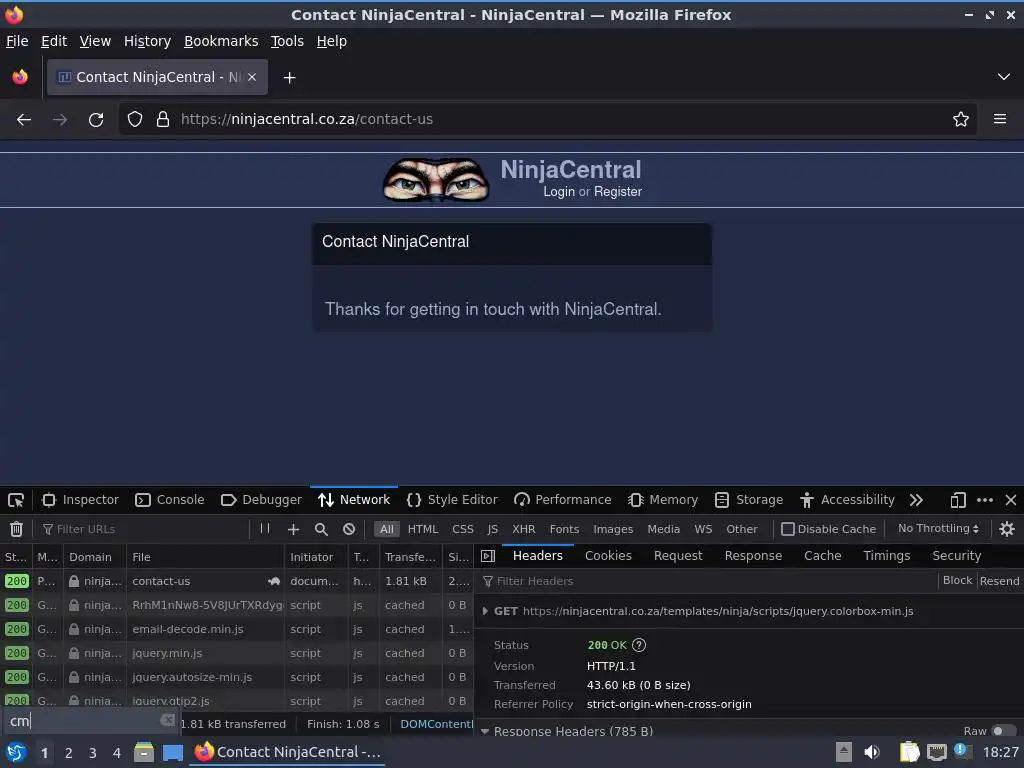The image size is (1024, 768).
Task: Show the Timings details tab
Action: point(886,556)
